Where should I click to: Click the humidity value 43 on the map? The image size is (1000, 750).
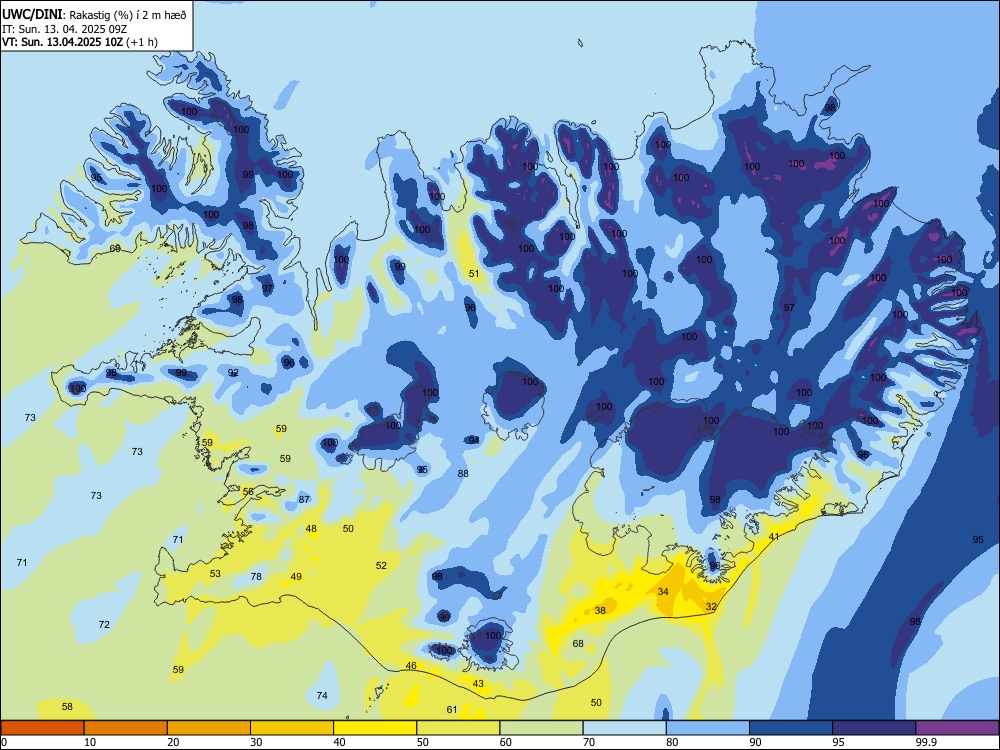[x=478, y=683]
